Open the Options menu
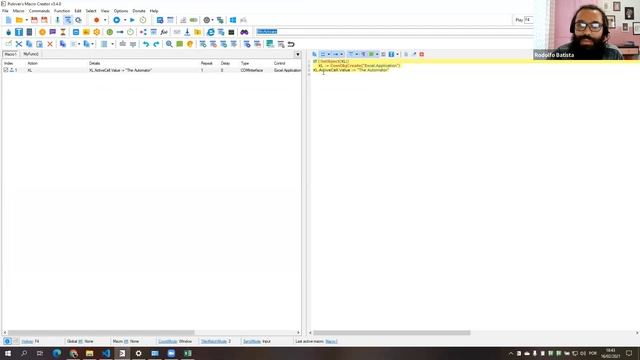The width and height of the screenshot is (640, 360). pos(120,11)
